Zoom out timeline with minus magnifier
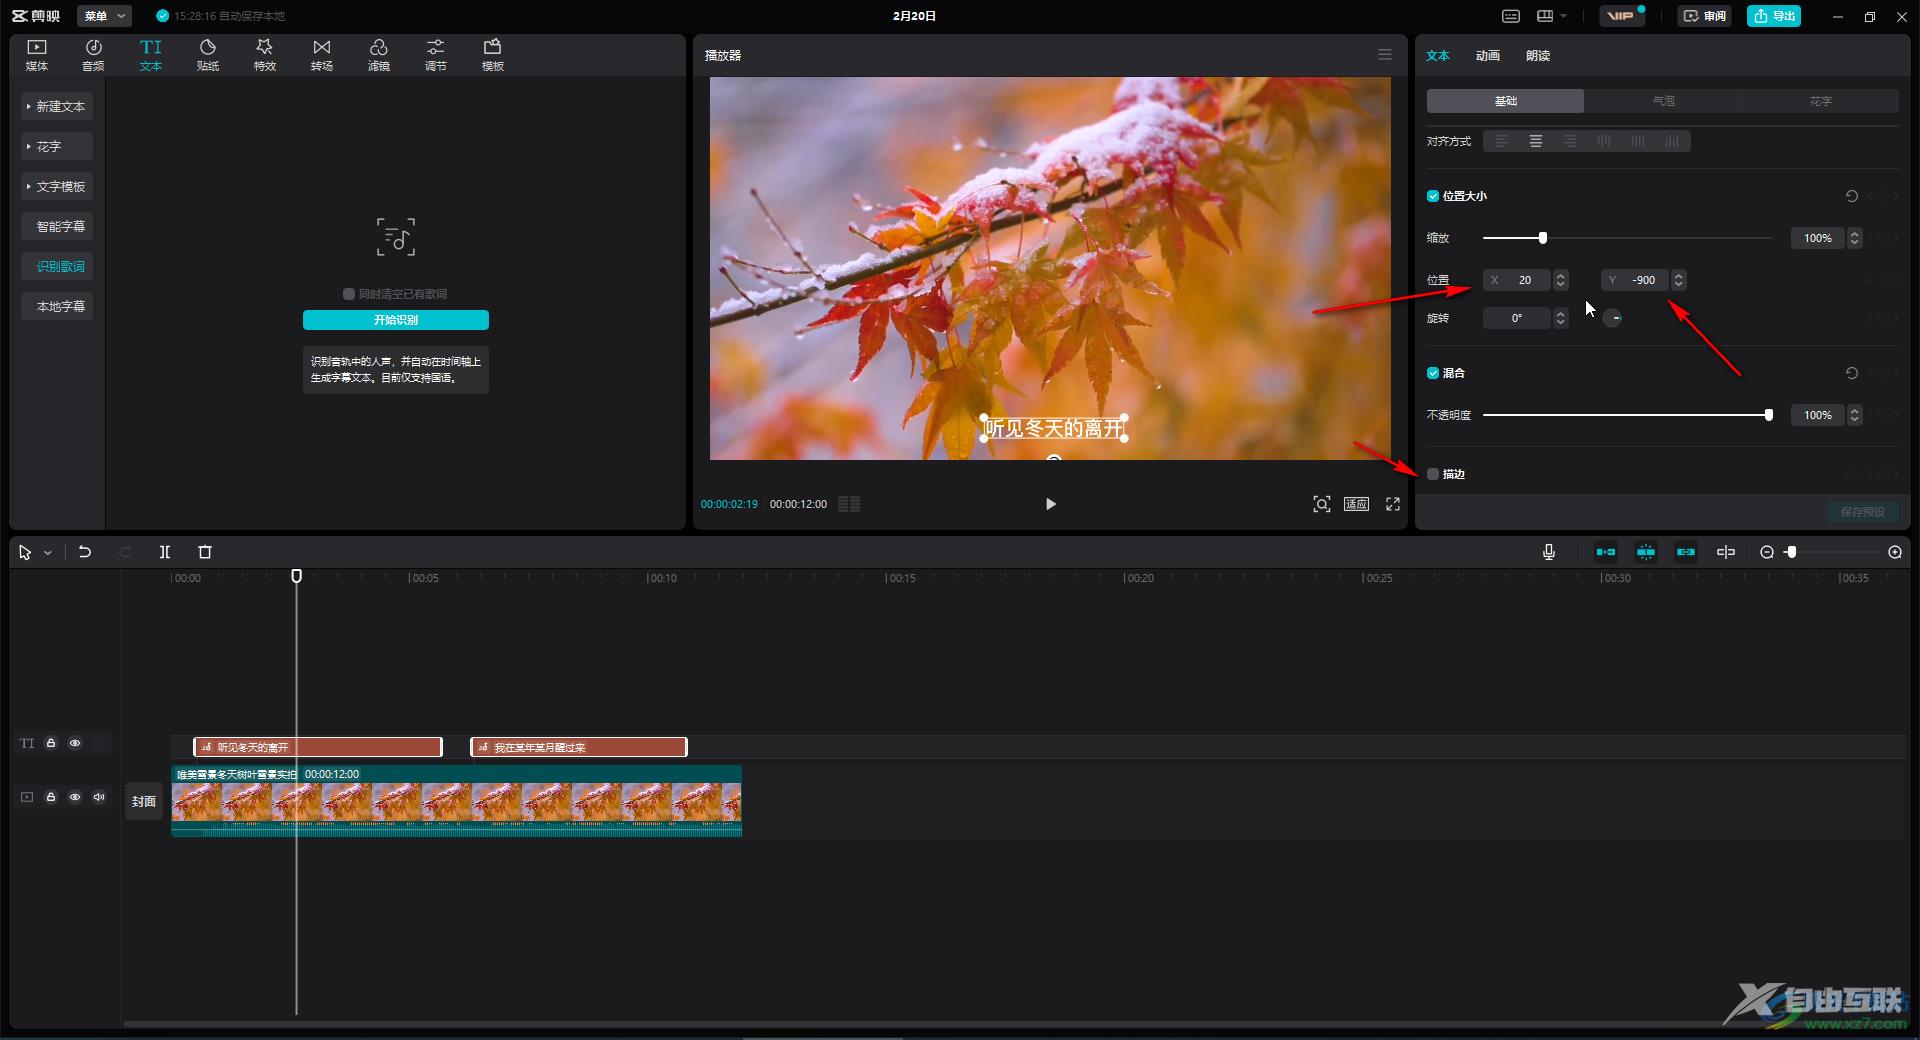 tap(1767, 552)
